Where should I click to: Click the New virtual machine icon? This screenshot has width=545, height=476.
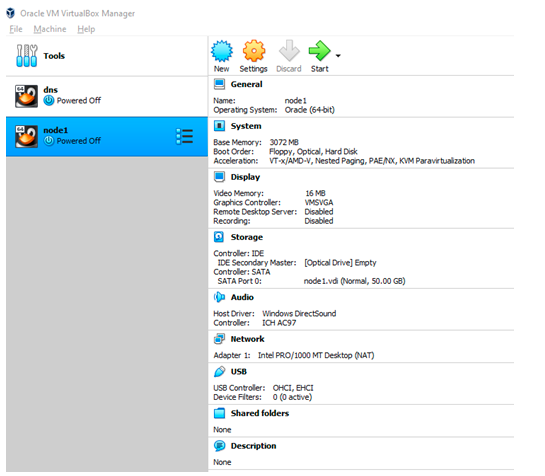point(222,51)
